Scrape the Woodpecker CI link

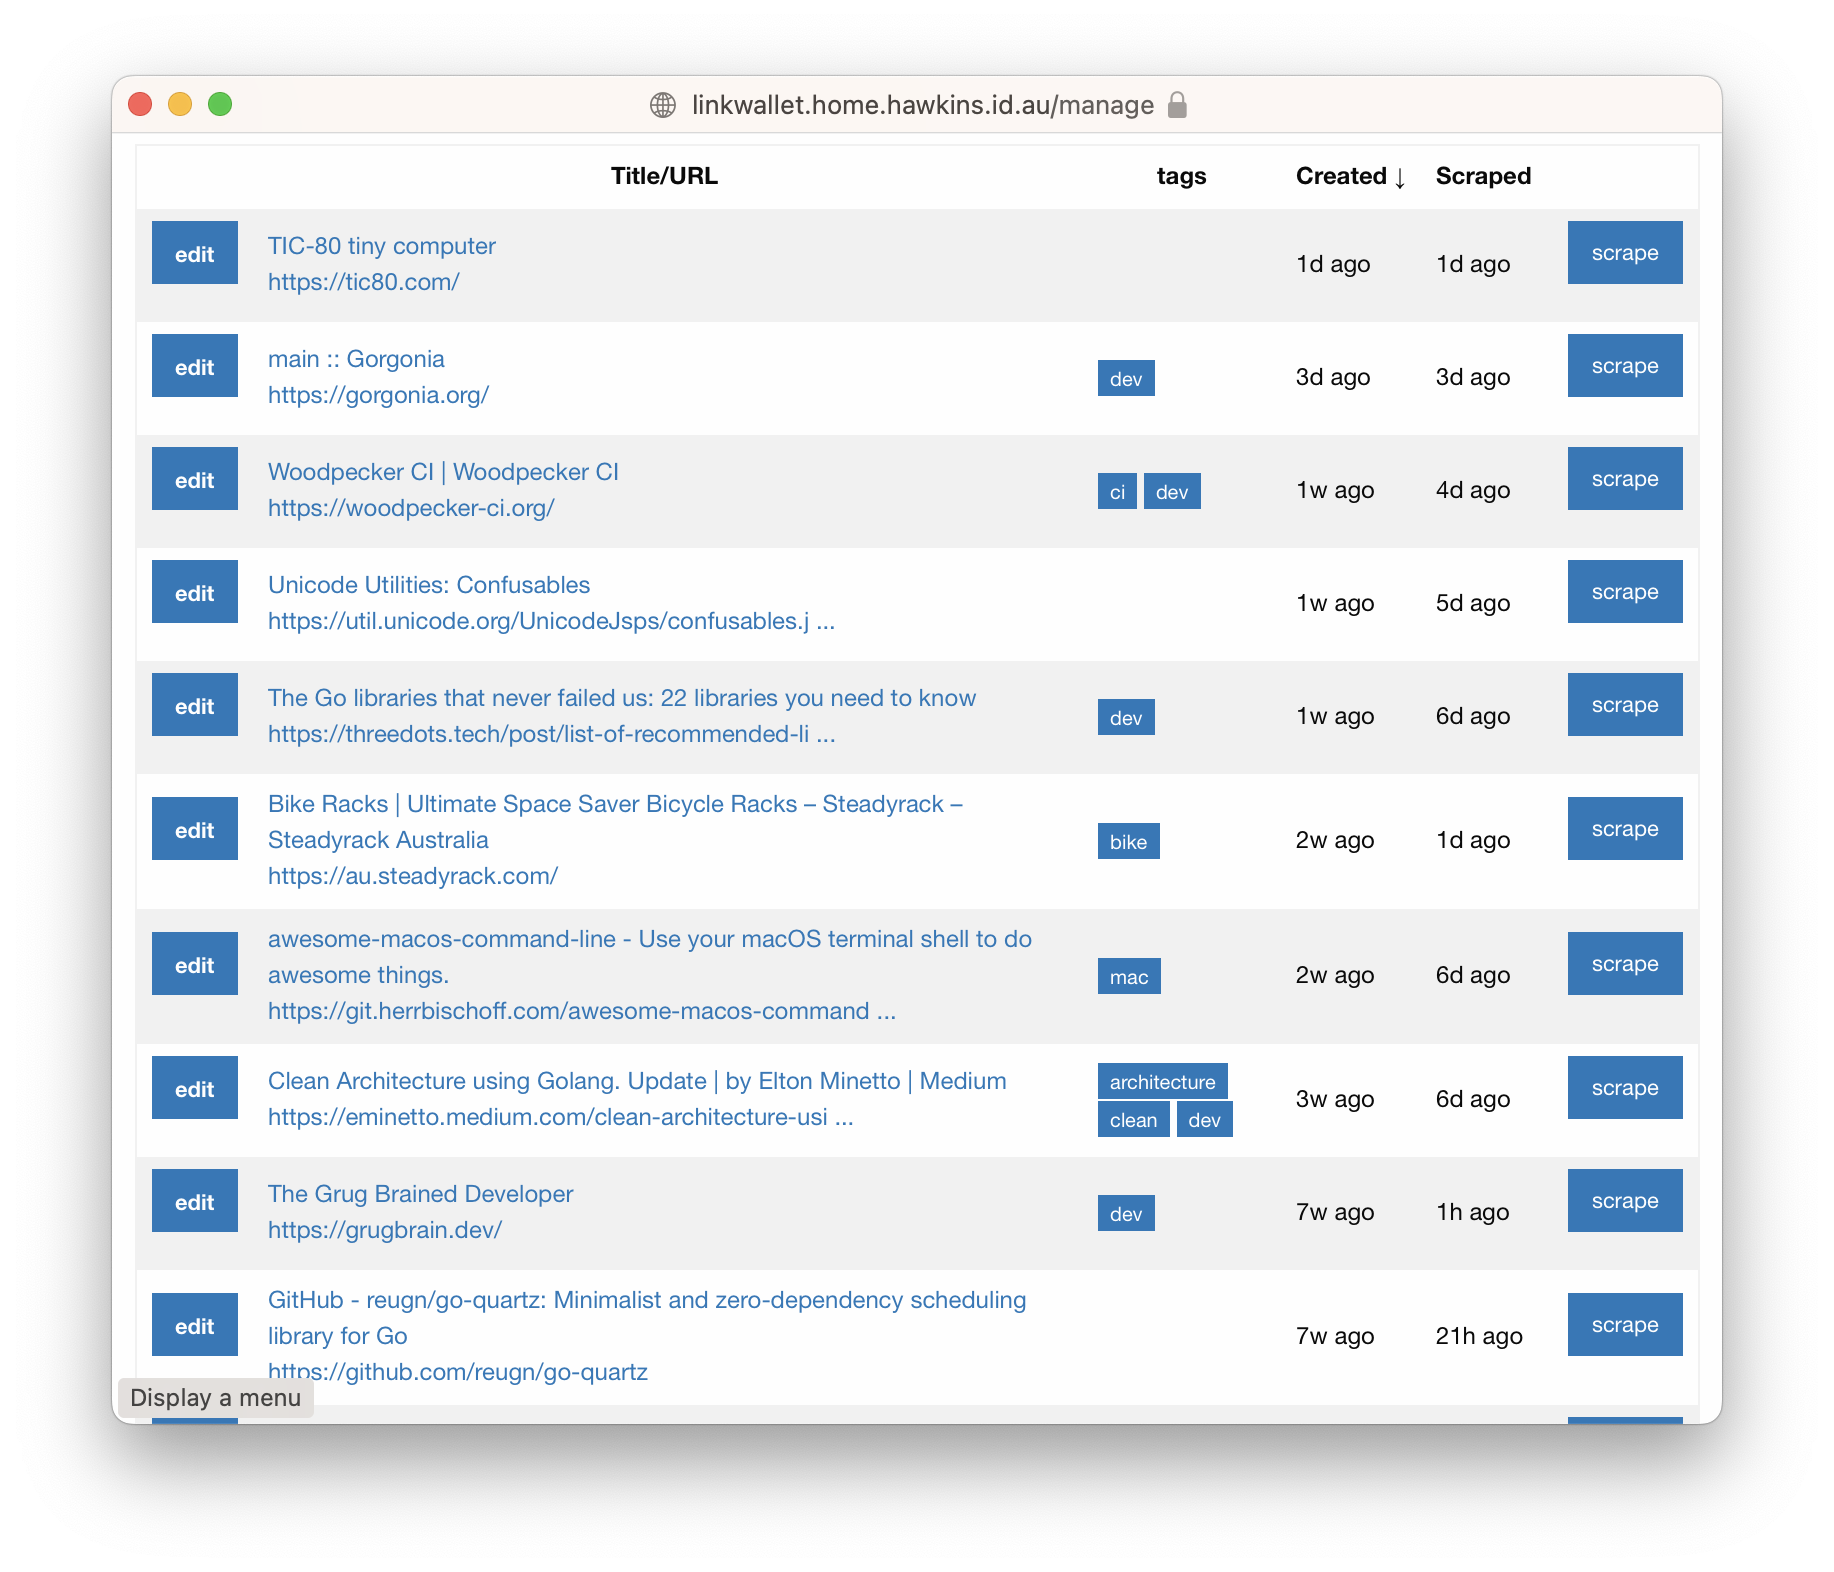(1624, 479)
